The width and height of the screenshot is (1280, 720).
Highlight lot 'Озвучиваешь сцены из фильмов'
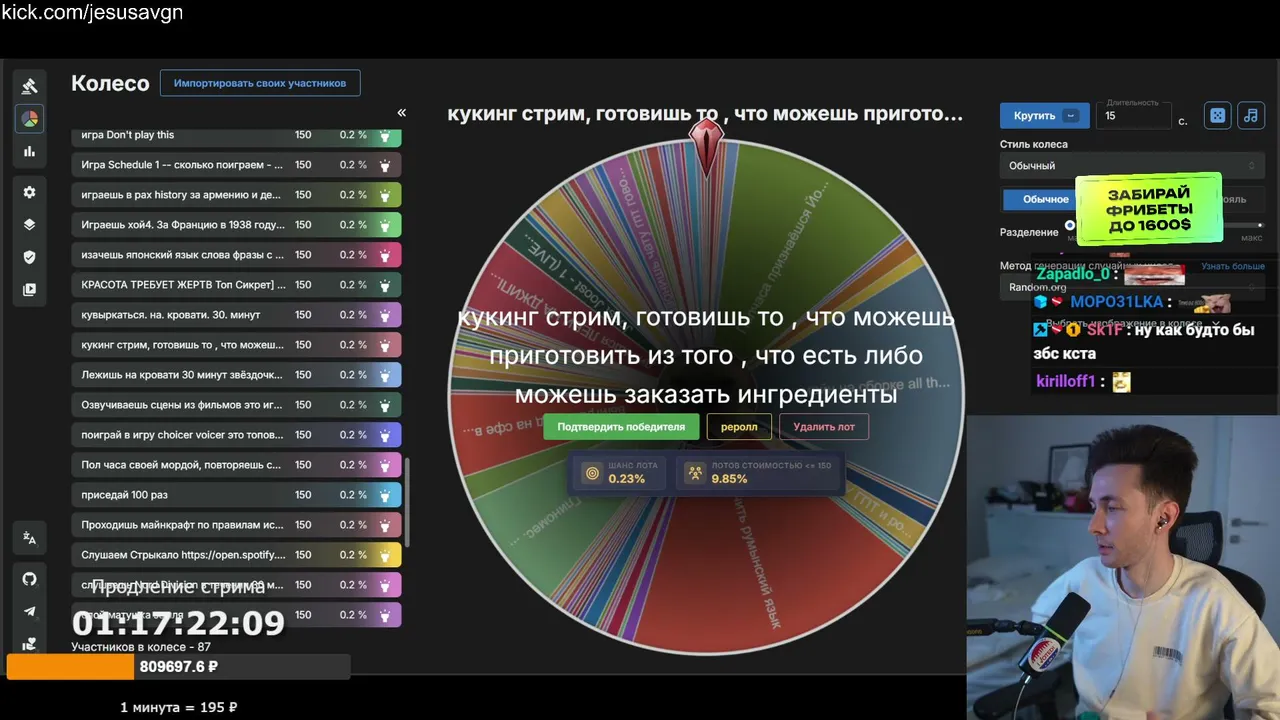point(385,405)
